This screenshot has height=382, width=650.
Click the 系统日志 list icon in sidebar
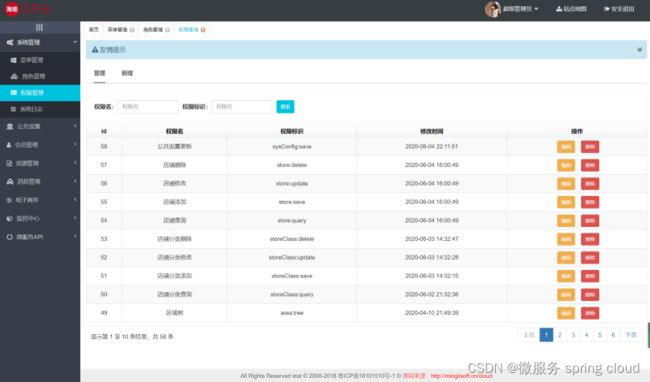point(13,109)
